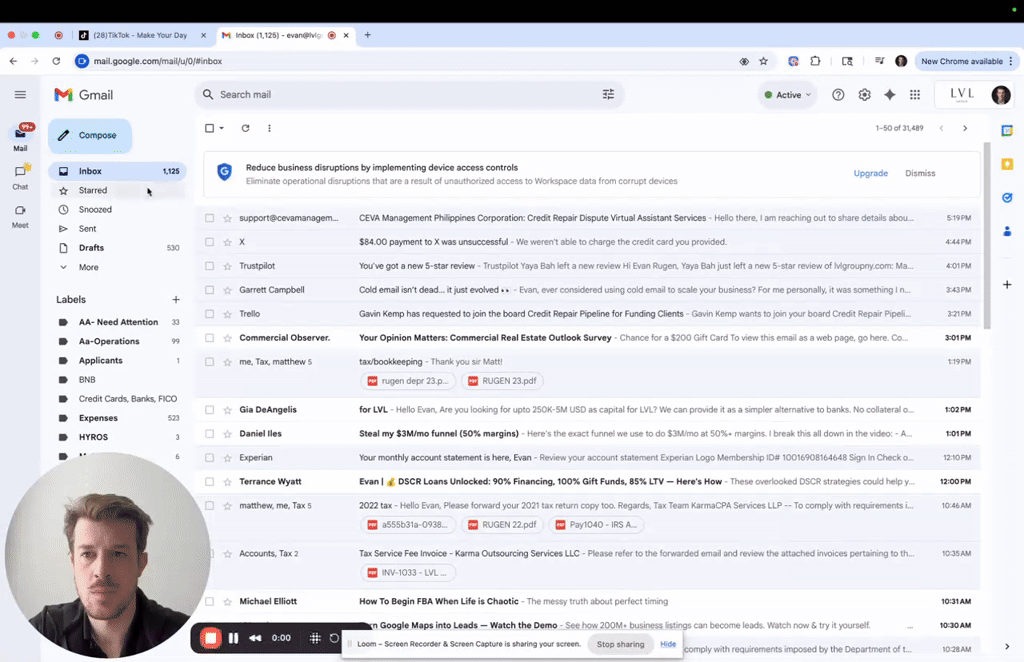
Task: Click the search magnifier icon
Action: coord(208,95)
